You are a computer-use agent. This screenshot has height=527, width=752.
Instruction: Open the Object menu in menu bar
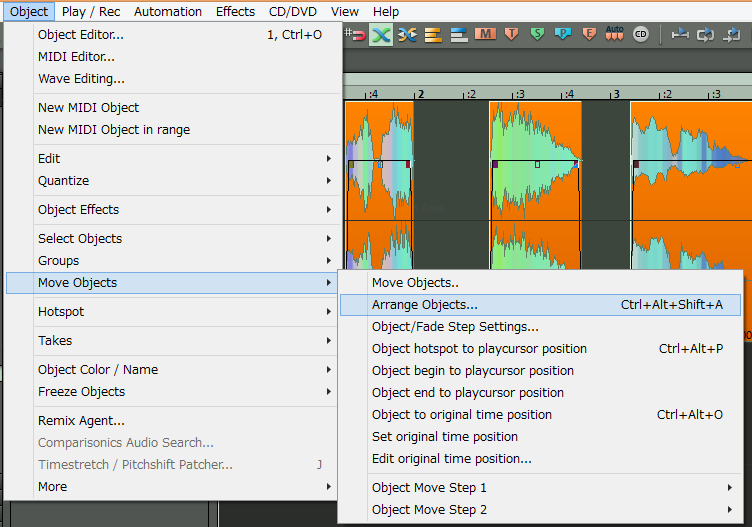[29, 12]
